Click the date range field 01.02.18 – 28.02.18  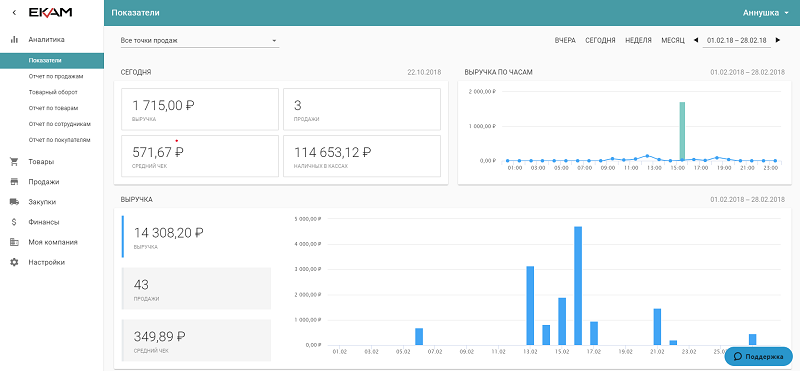(x=737, y=40)
